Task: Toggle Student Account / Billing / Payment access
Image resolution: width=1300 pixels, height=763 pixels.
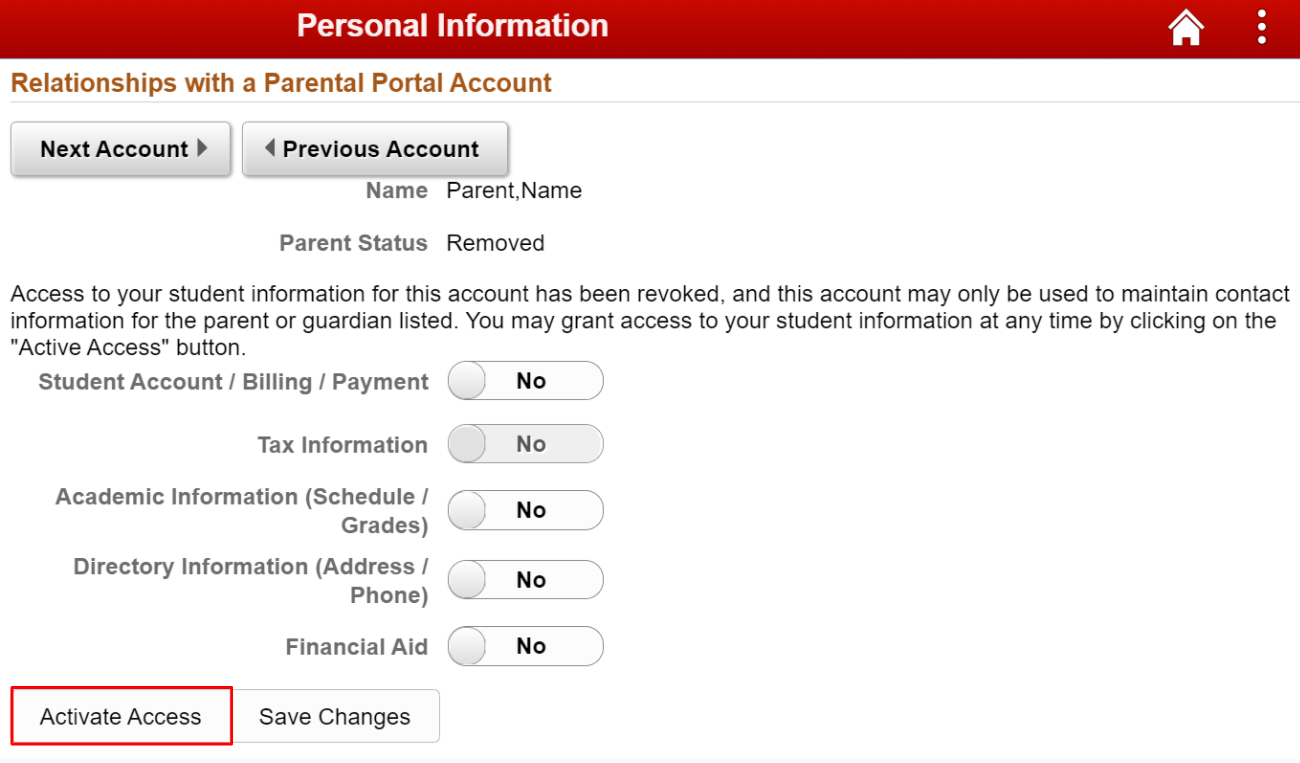Action: point(526,381)
